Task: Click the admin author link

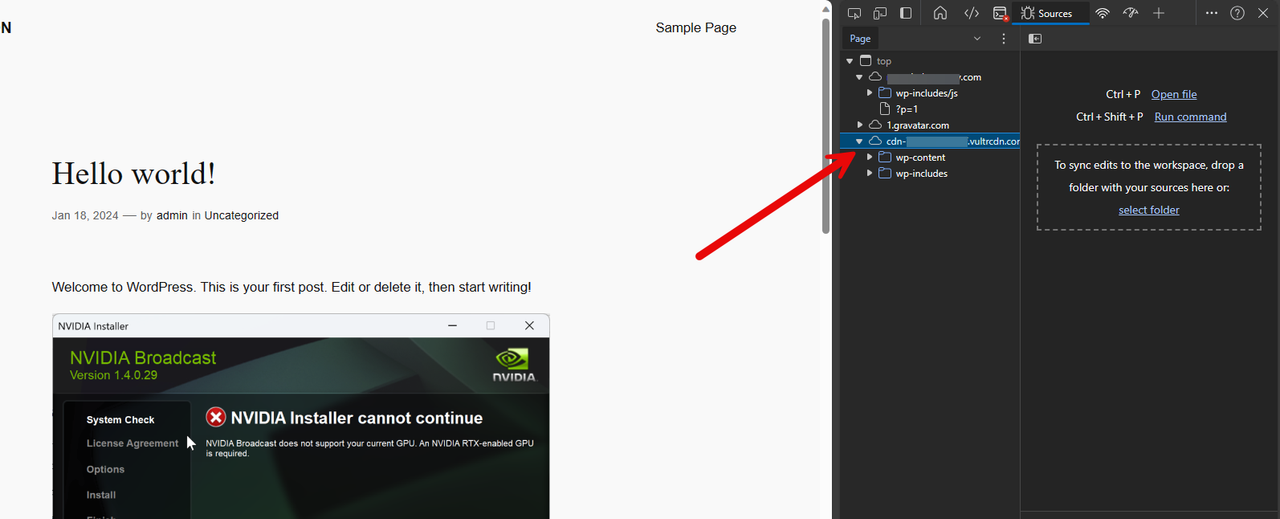Action: point(172,215)
